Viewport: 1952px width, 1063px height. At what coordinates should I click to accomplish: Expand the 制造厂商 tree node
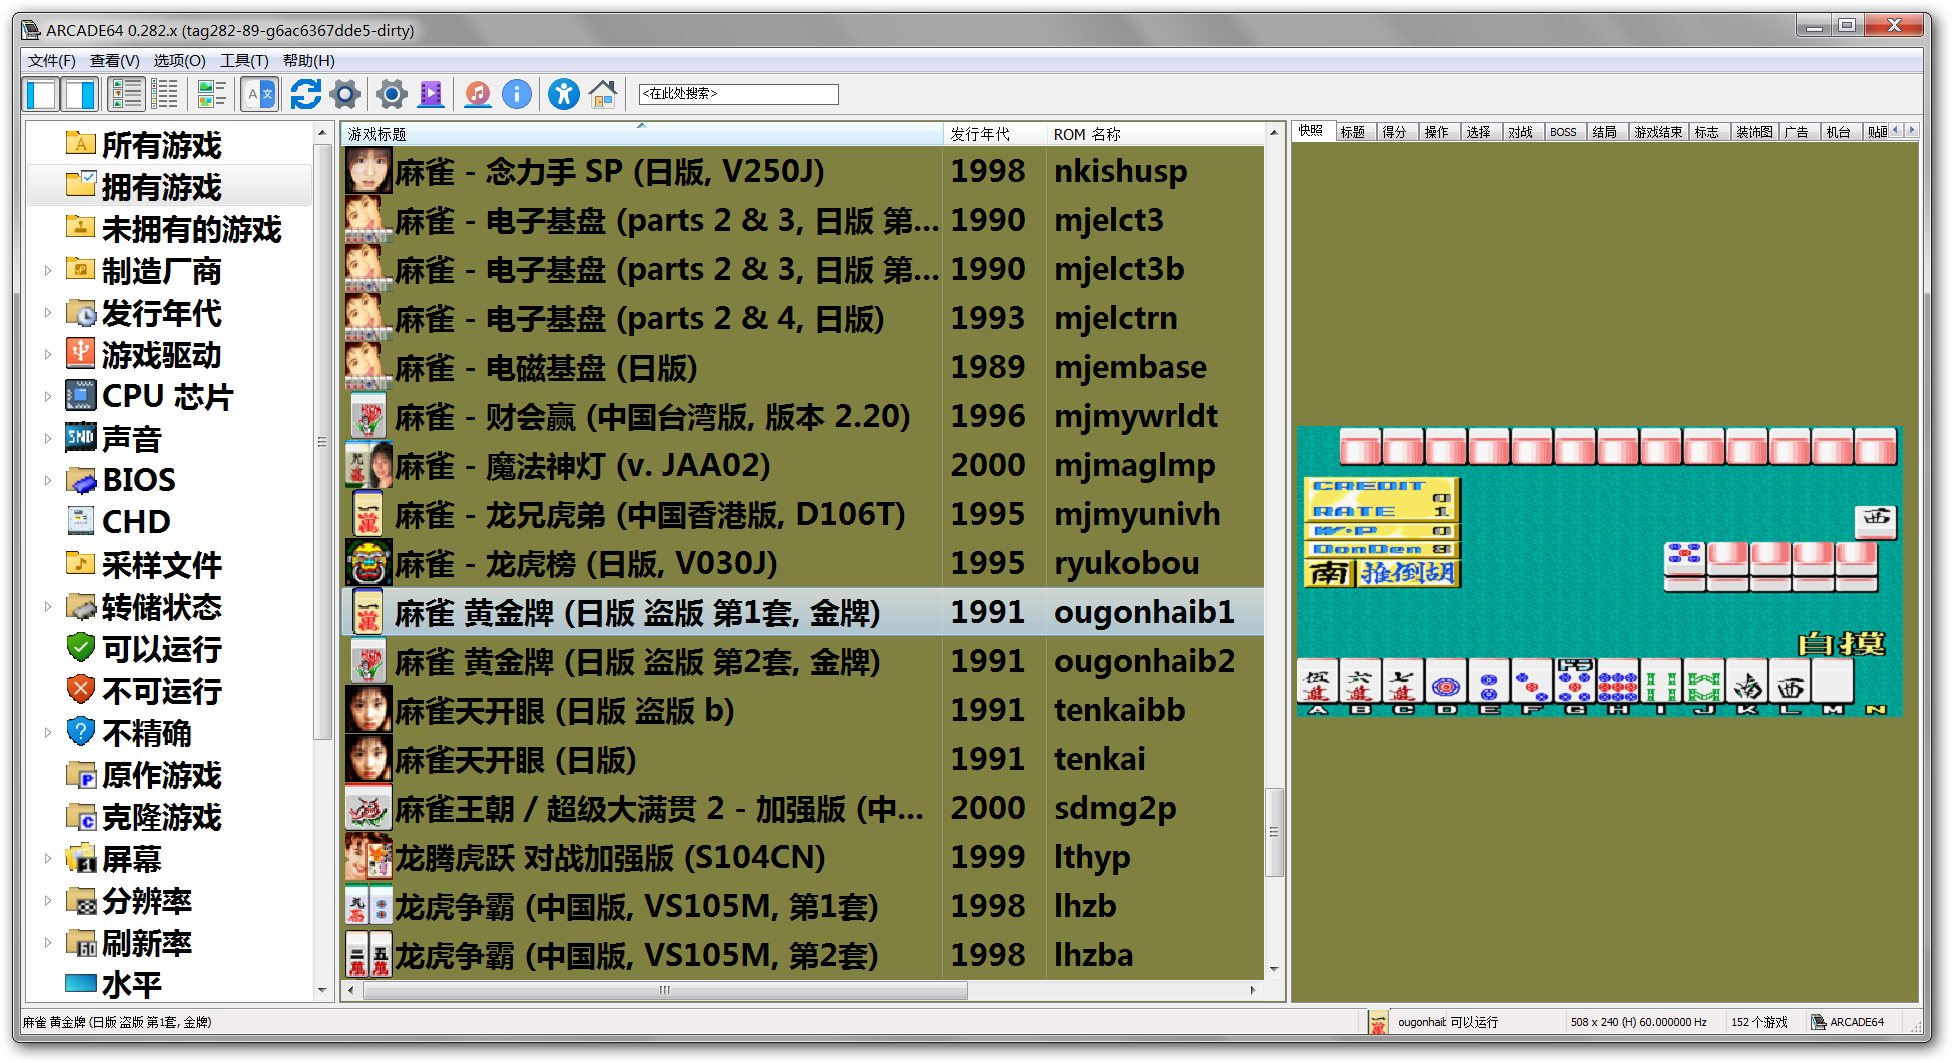pos(47,270)
